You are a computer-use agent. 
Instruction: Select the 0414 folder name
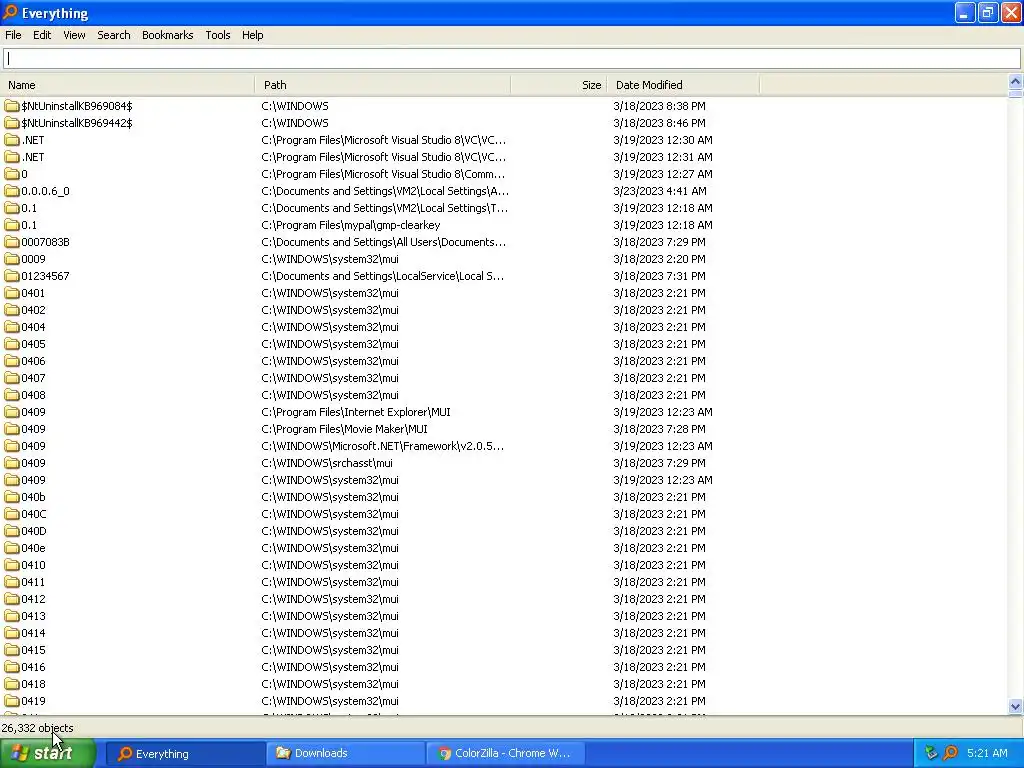point(33,633)
